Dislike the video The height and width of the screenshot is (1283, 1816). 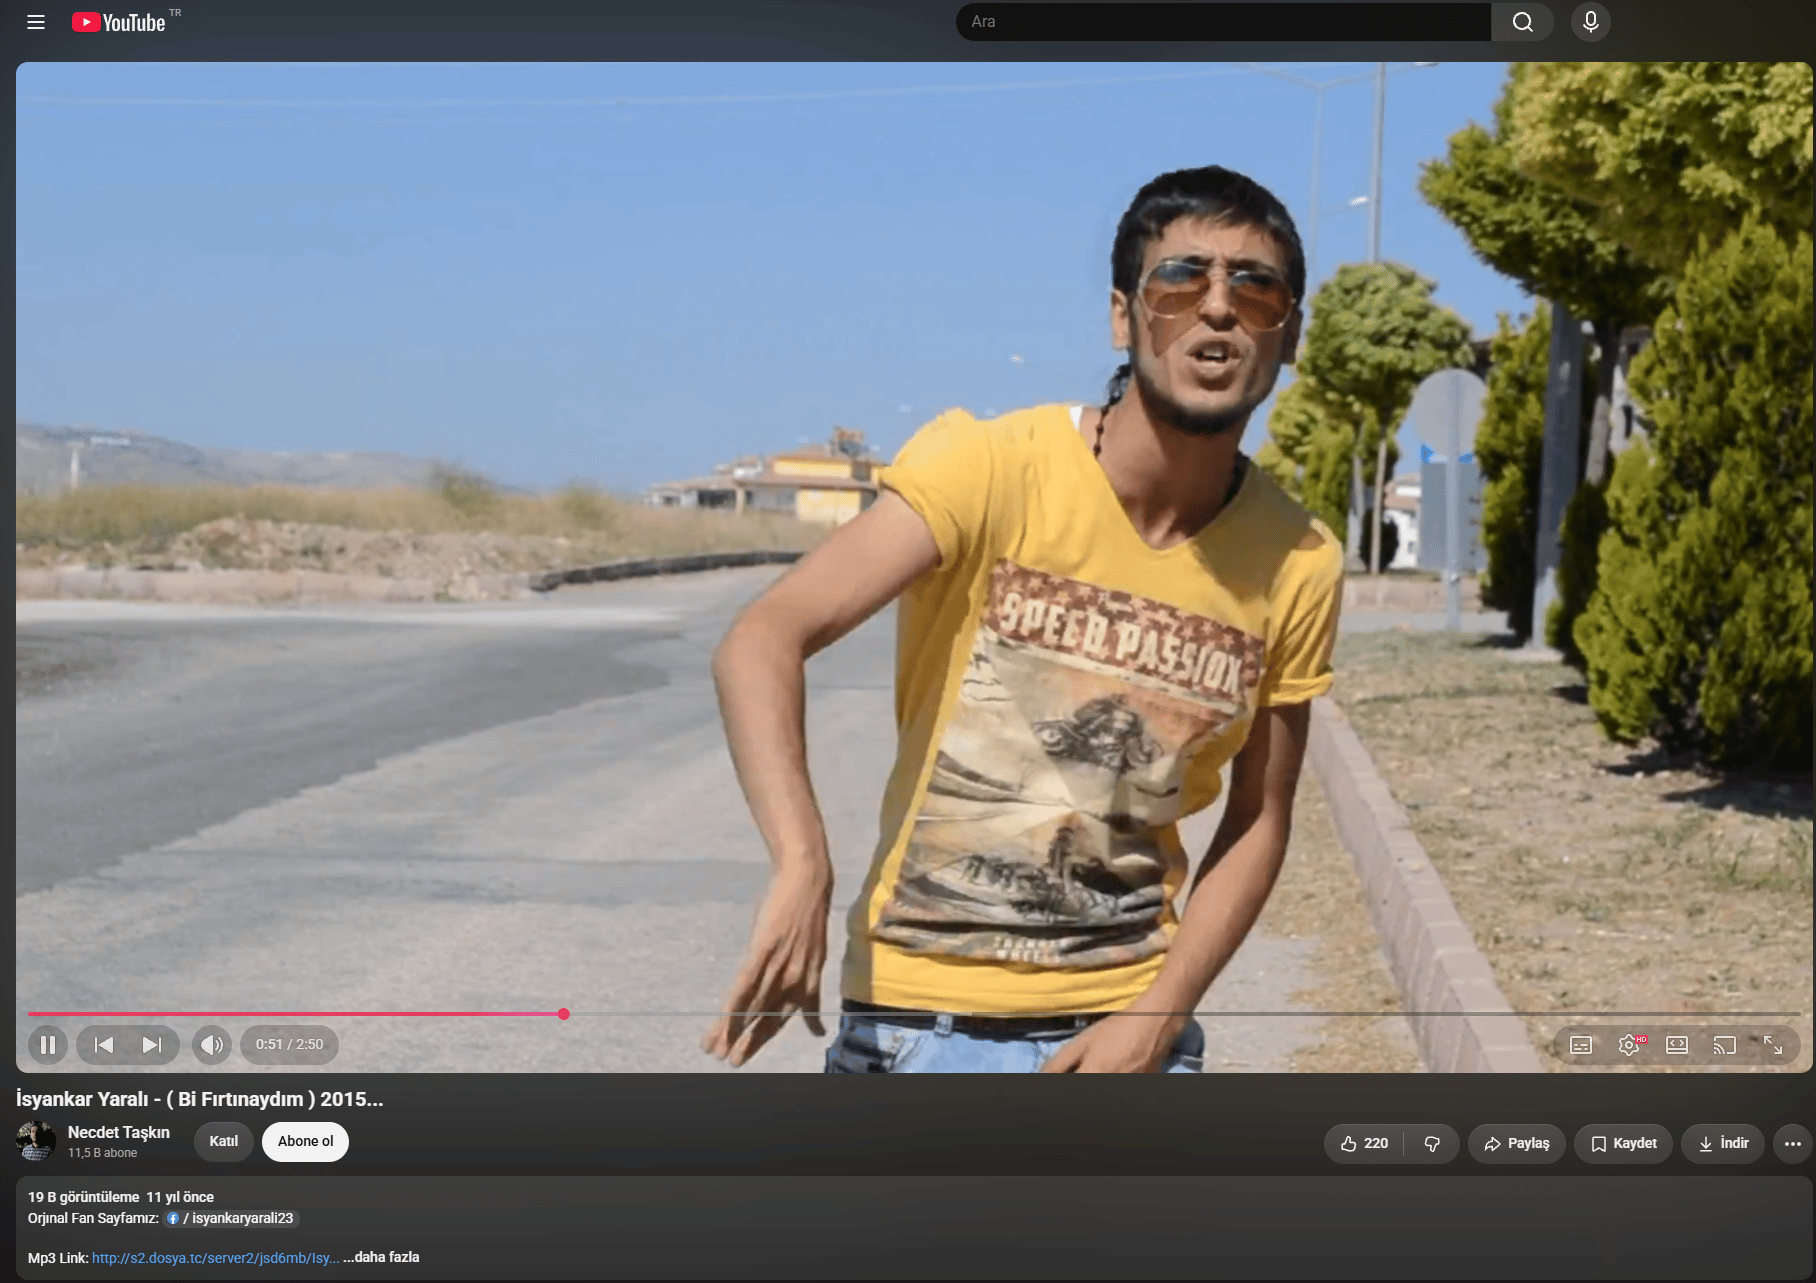click(x=1432, y=1144)
